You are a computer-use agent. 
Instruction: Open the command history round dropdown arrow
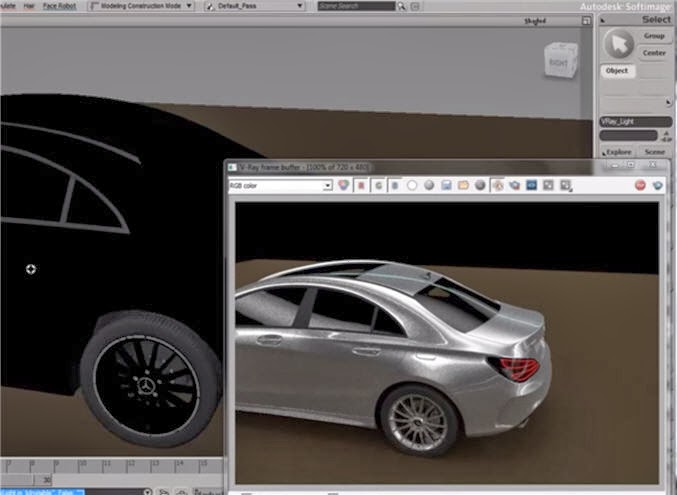[x=147, y=492]
